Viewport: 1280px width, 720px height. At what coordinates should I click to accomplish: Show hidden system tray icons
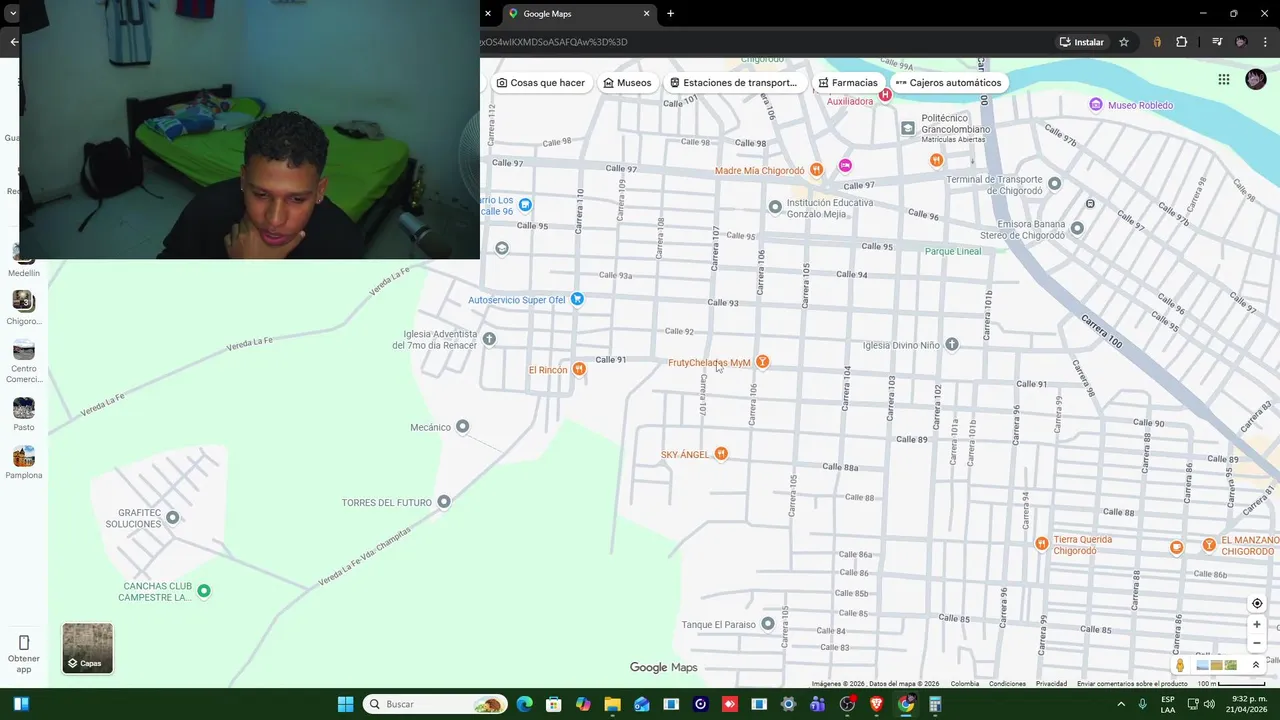[x=1121, y=704]
